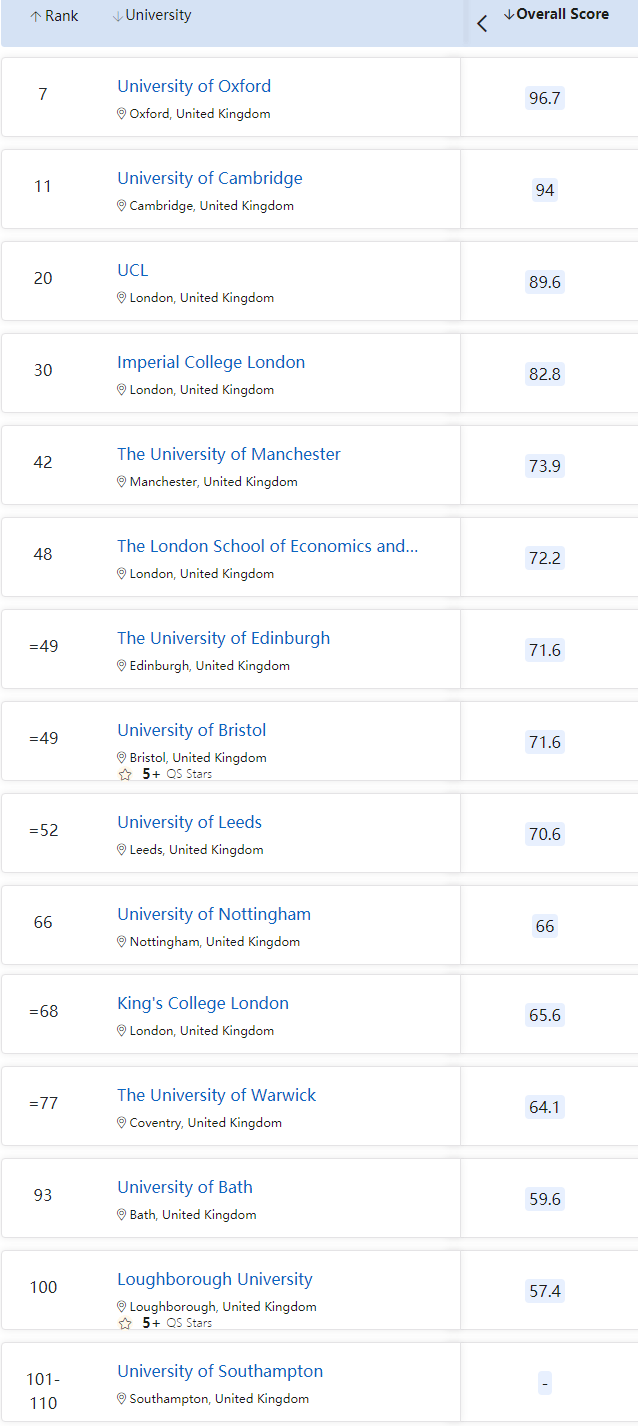This screenshot has height=1426, width=638.
Task: Select The London School of Economics link
Action: point(268,546)
